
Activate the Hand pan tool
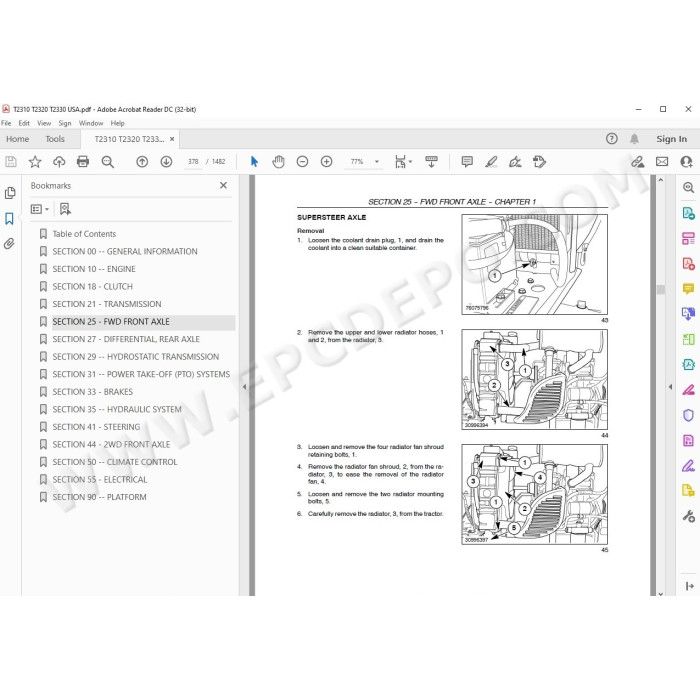(278, 162)
